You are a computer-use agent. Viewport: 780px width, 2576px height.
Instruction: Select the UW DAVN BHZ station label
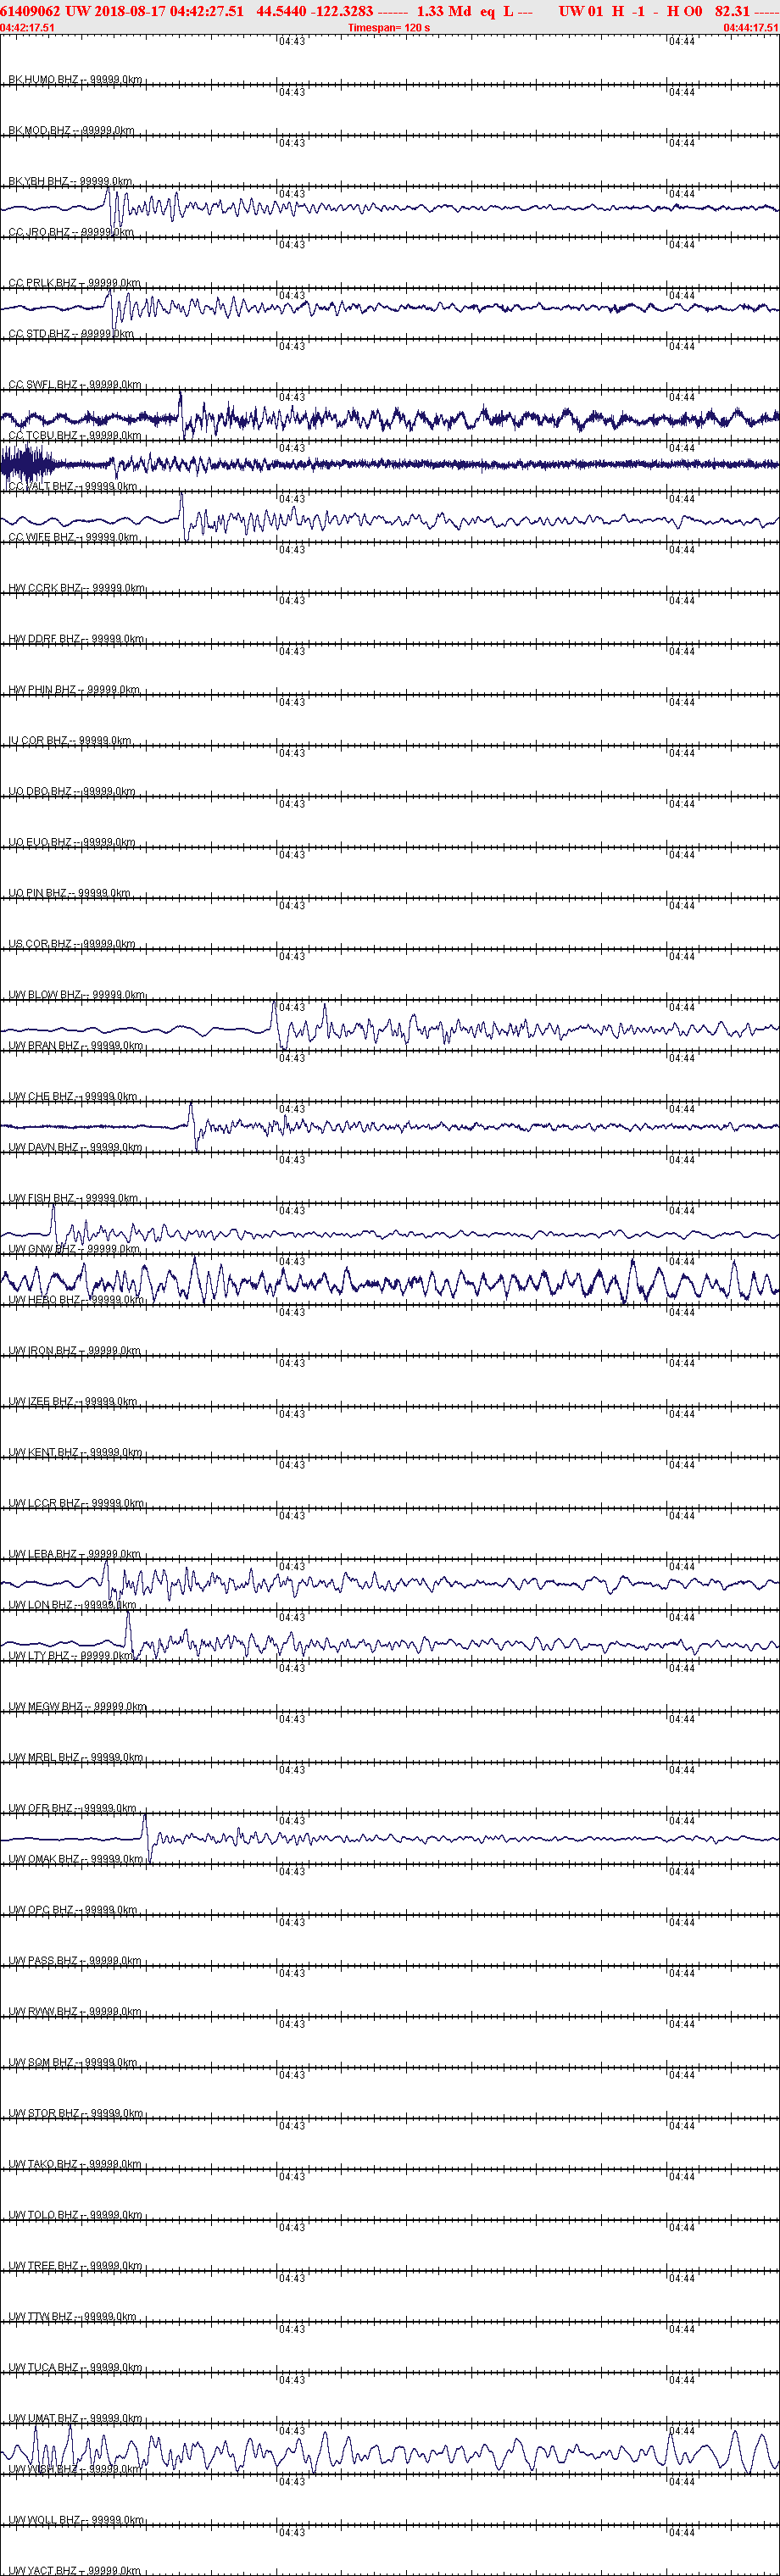point(76,1147)
